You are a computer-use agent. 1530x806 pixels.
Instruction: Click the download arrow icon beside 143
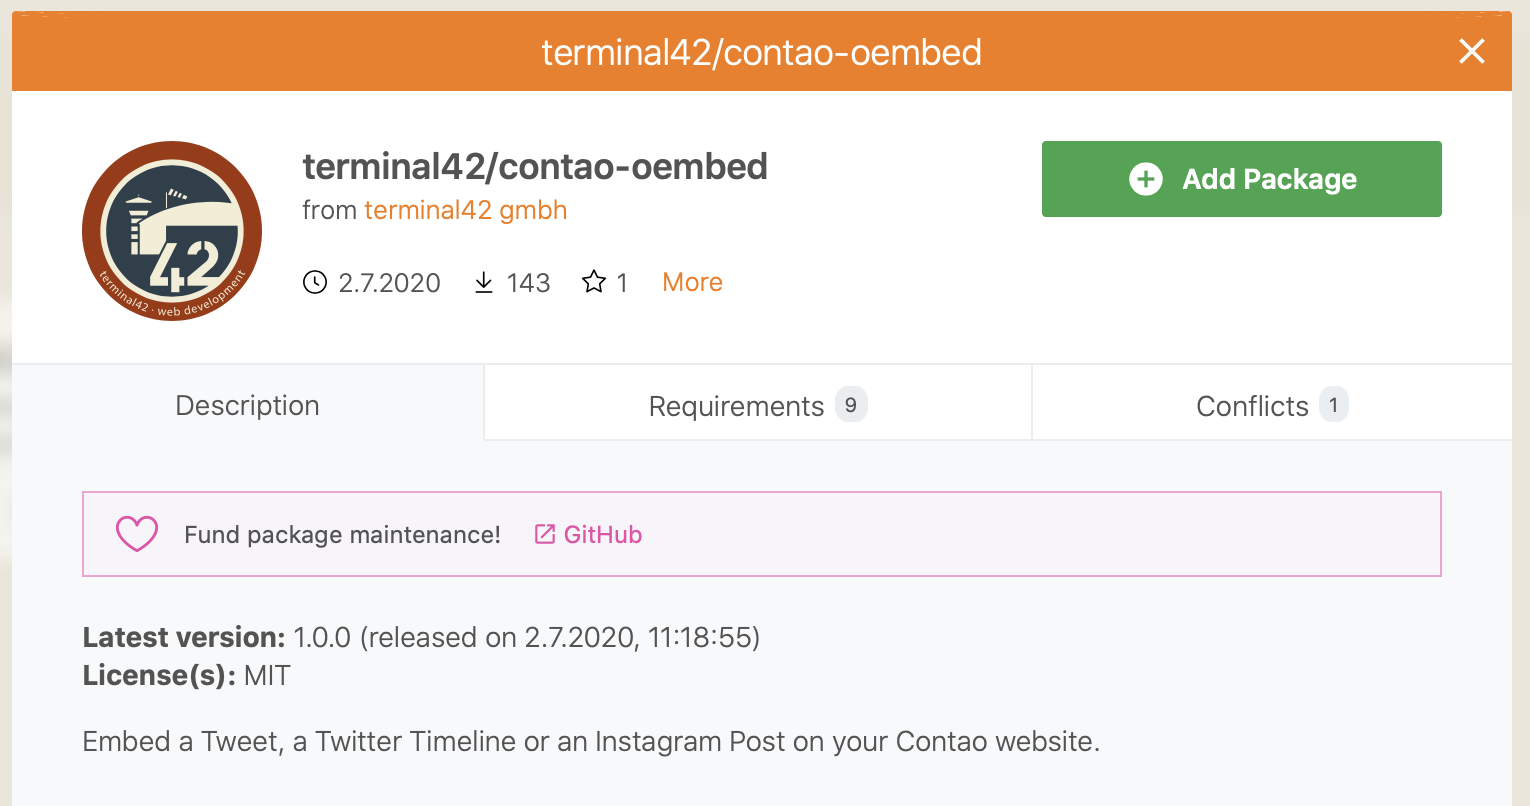coord(484,282)
